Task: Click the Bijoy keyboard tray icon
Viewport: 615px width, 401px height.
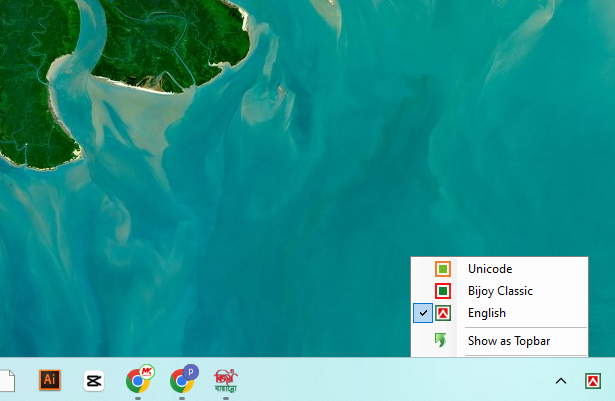Action: pyautogui.click(x=593, y=381)
